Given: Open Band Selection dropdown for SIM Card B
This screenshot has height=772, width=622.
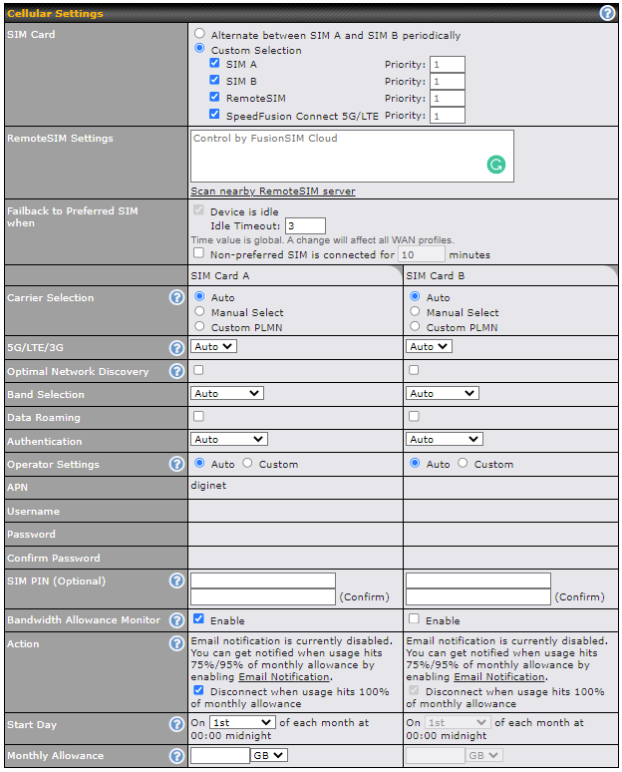Looking at the screenshot, I should click(x=442, y=393).
